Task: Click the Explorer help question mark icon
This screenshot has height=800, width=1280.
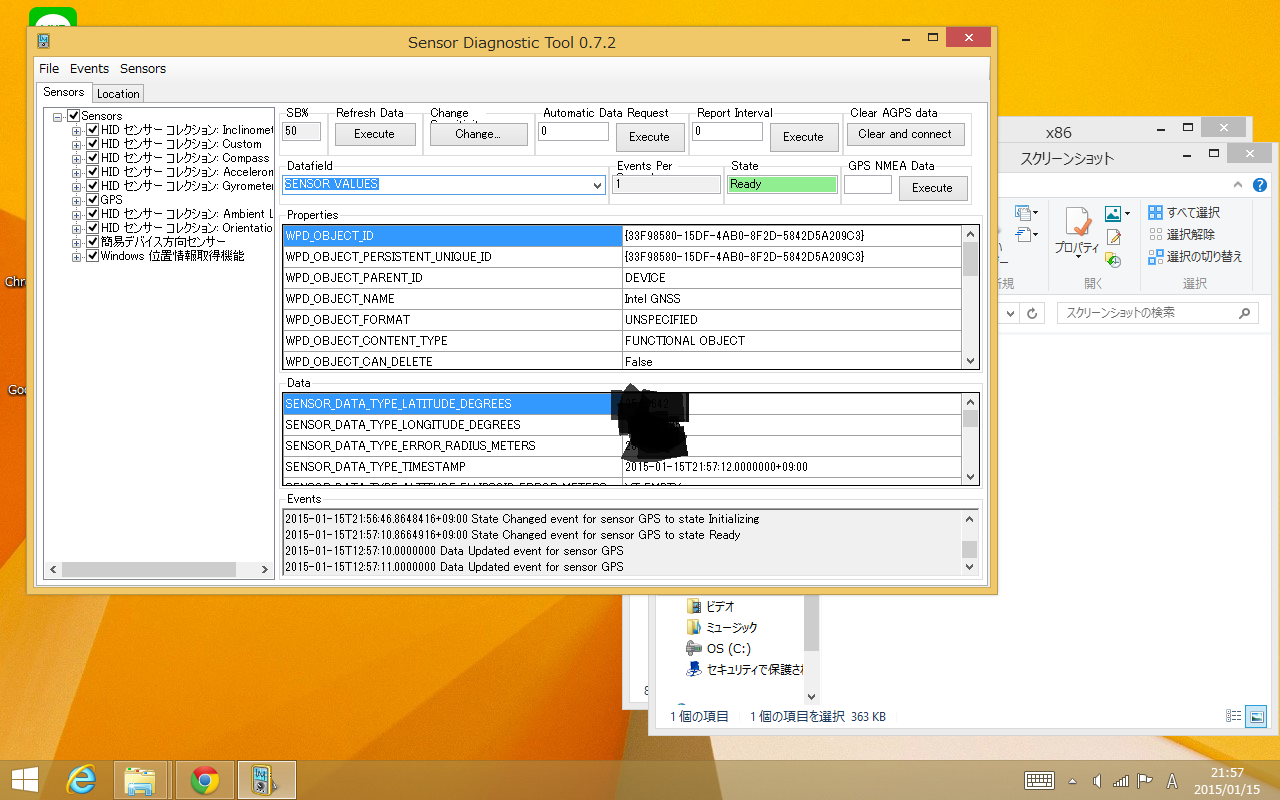Action: (1260, 185)
